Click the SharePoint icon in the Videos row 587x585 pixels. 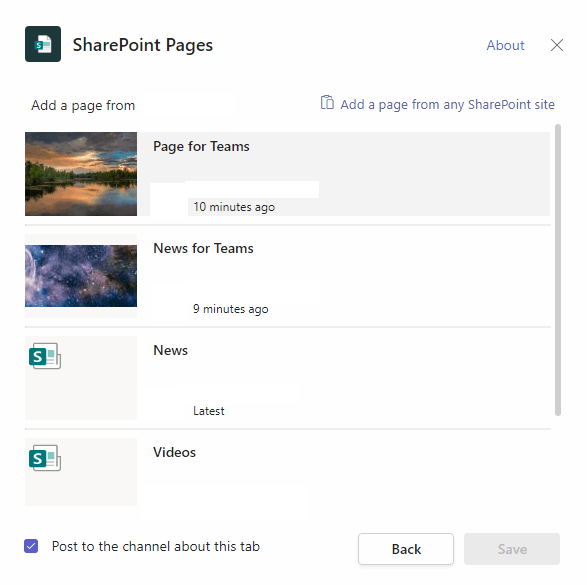coord(45,458)
